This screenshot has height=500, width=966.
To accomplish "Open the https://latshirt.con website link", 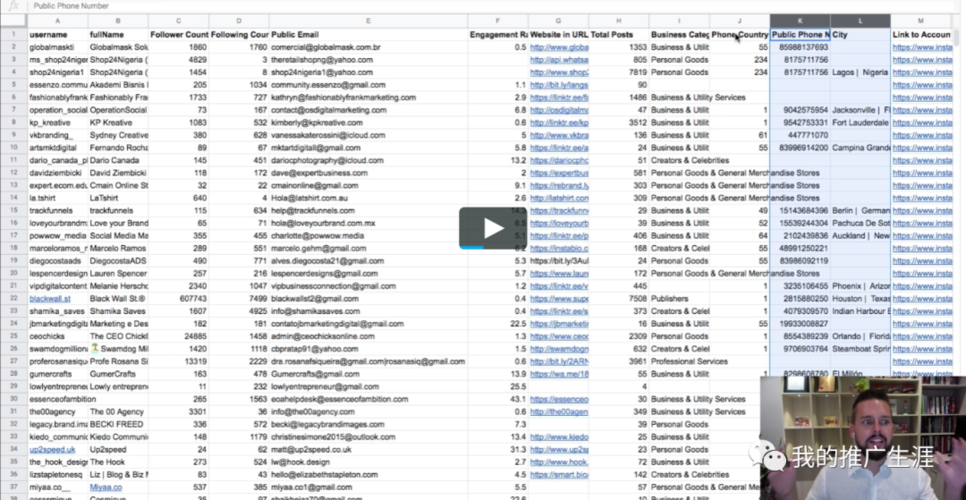I will 559,198.
